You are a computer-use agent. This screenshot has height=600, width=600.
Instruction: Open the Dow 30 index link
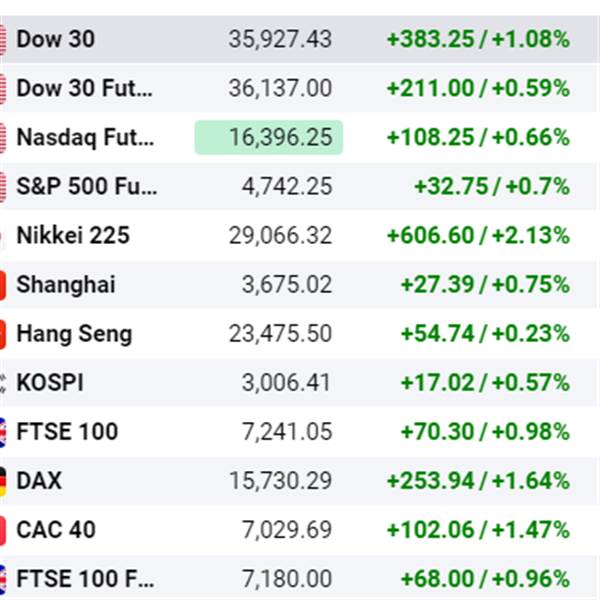[x=58, y=40]
